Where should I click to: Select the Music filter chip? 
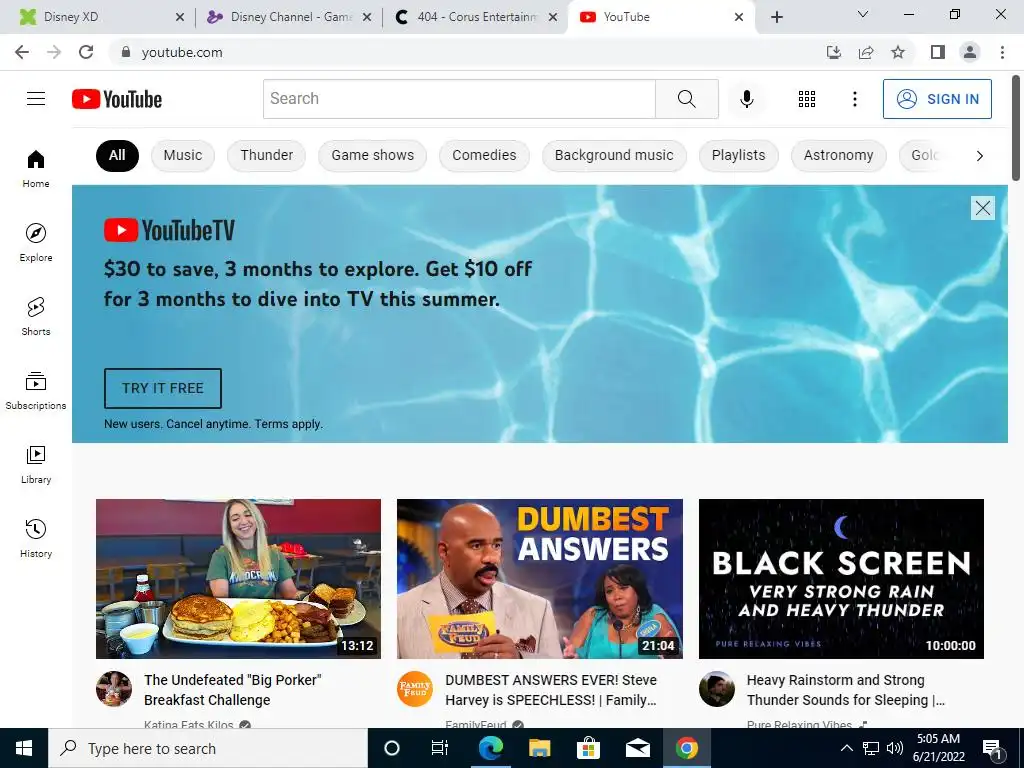(x=183, y=155)
